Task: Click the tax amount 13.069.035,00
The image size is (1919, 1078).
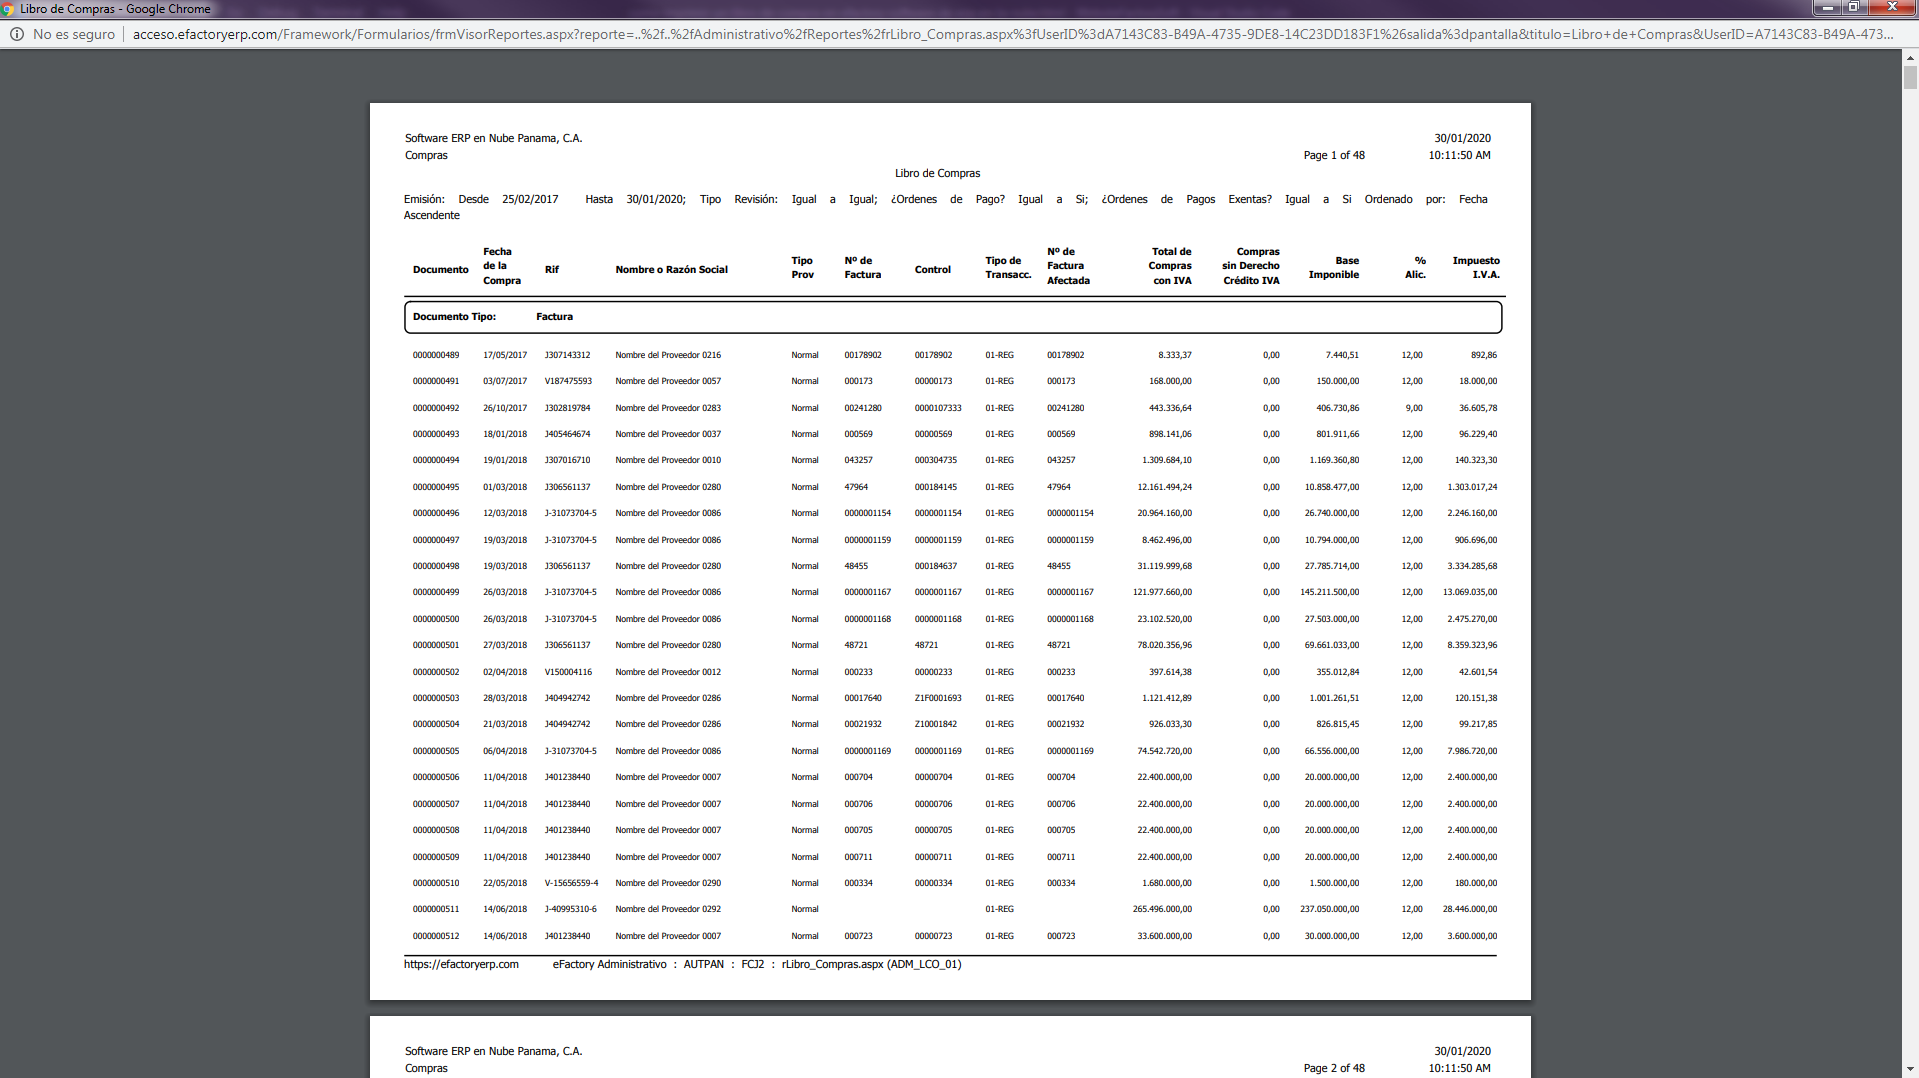Action: tap(1470, 592)
